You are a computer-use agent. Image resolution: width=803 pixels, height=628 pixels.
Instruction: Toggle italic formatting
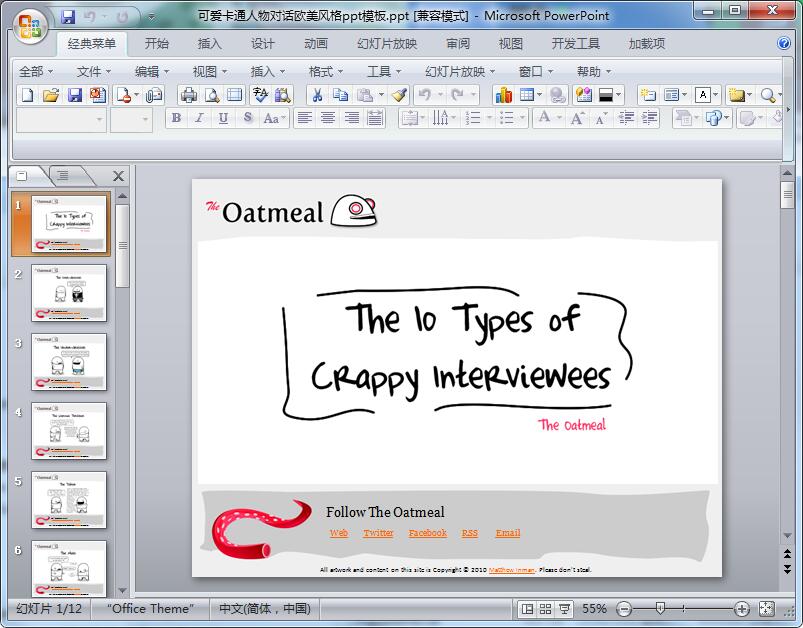199,118
